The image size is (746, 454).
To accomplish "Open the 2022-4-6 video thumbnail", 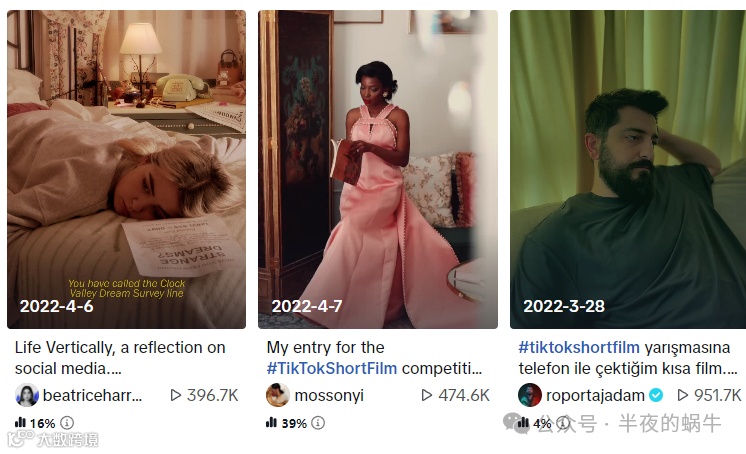I will [127, 169].
